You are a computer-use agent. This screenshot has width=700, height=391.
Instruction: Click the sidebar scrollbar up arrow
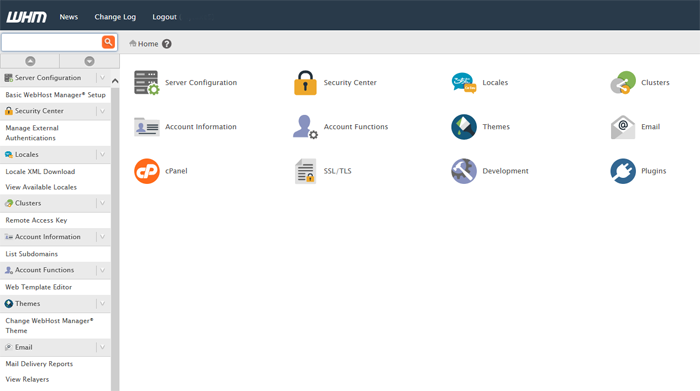pos(115,81)
